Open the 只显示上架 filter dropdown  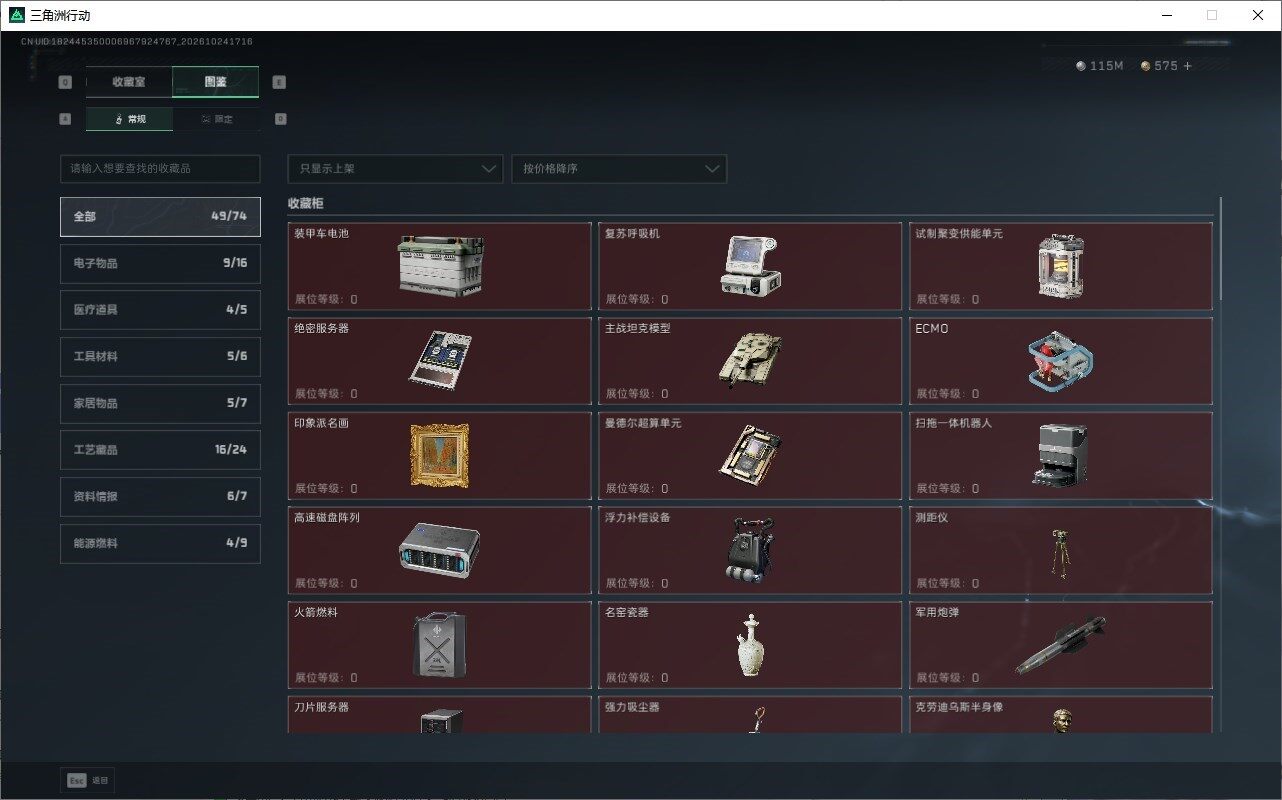[x=394, y=169]
